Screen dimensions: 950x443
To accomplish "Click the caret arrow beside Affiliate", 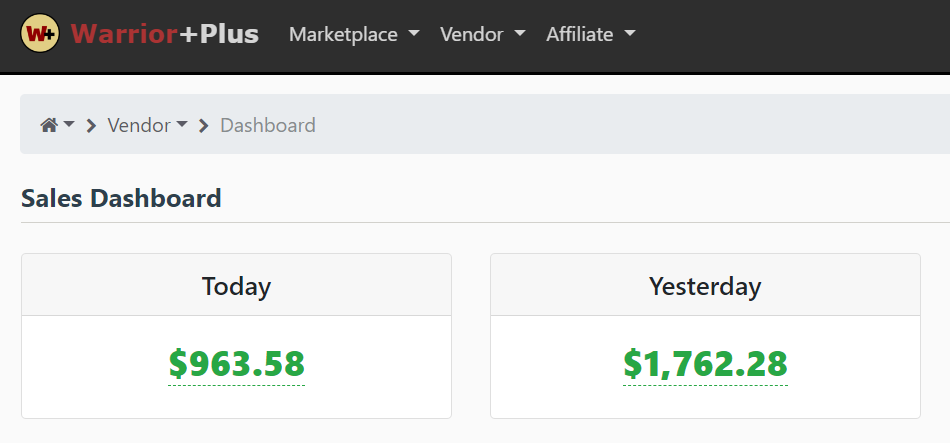I will tap(630, 34).
